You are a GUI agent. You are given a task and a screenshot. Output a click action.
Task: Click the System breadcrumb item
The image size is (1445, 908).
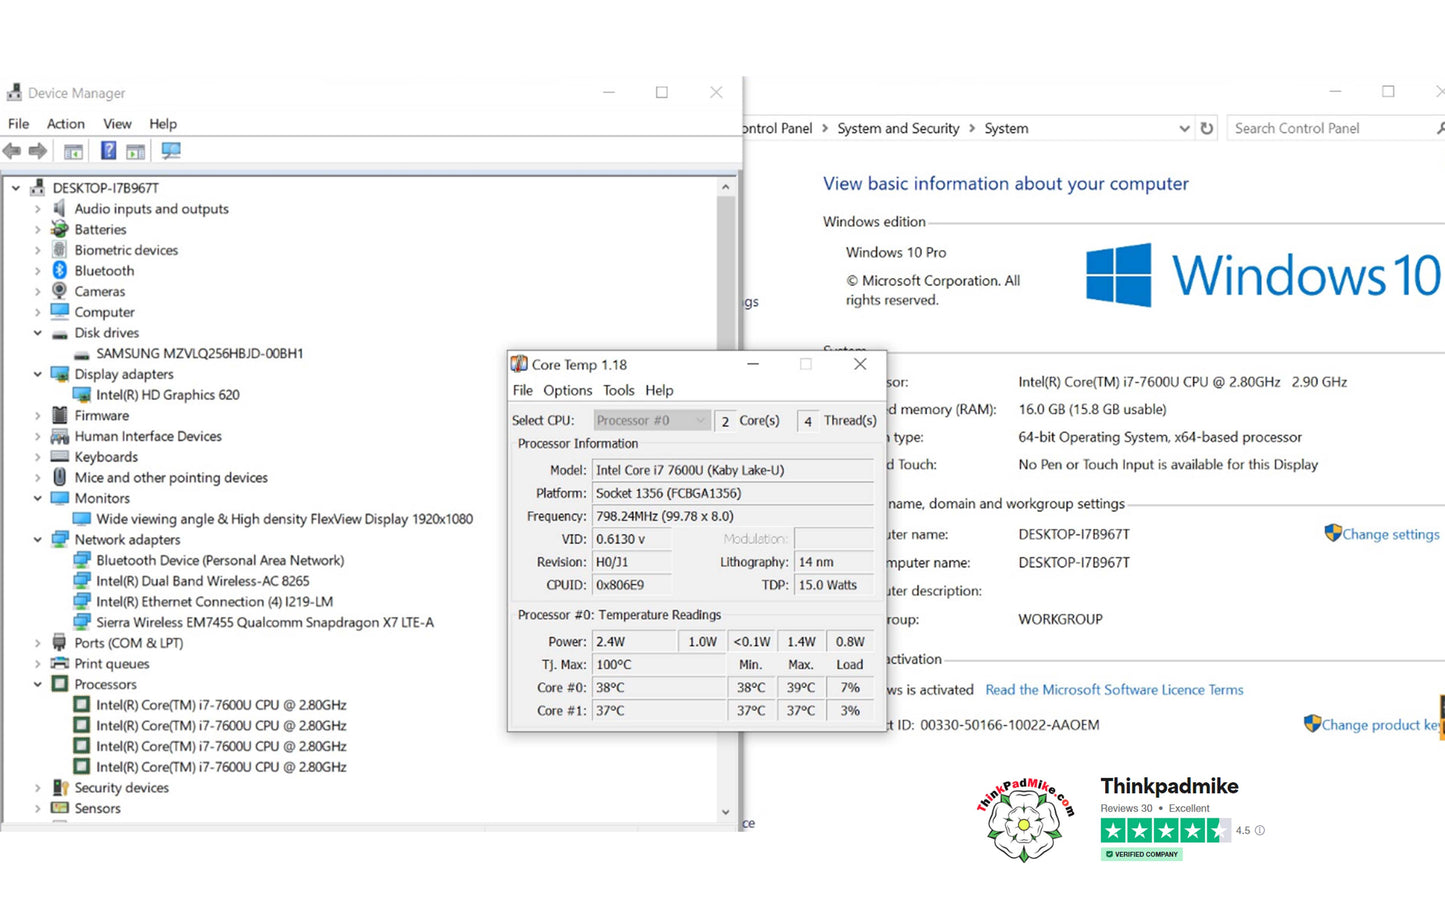point(1006,128)
